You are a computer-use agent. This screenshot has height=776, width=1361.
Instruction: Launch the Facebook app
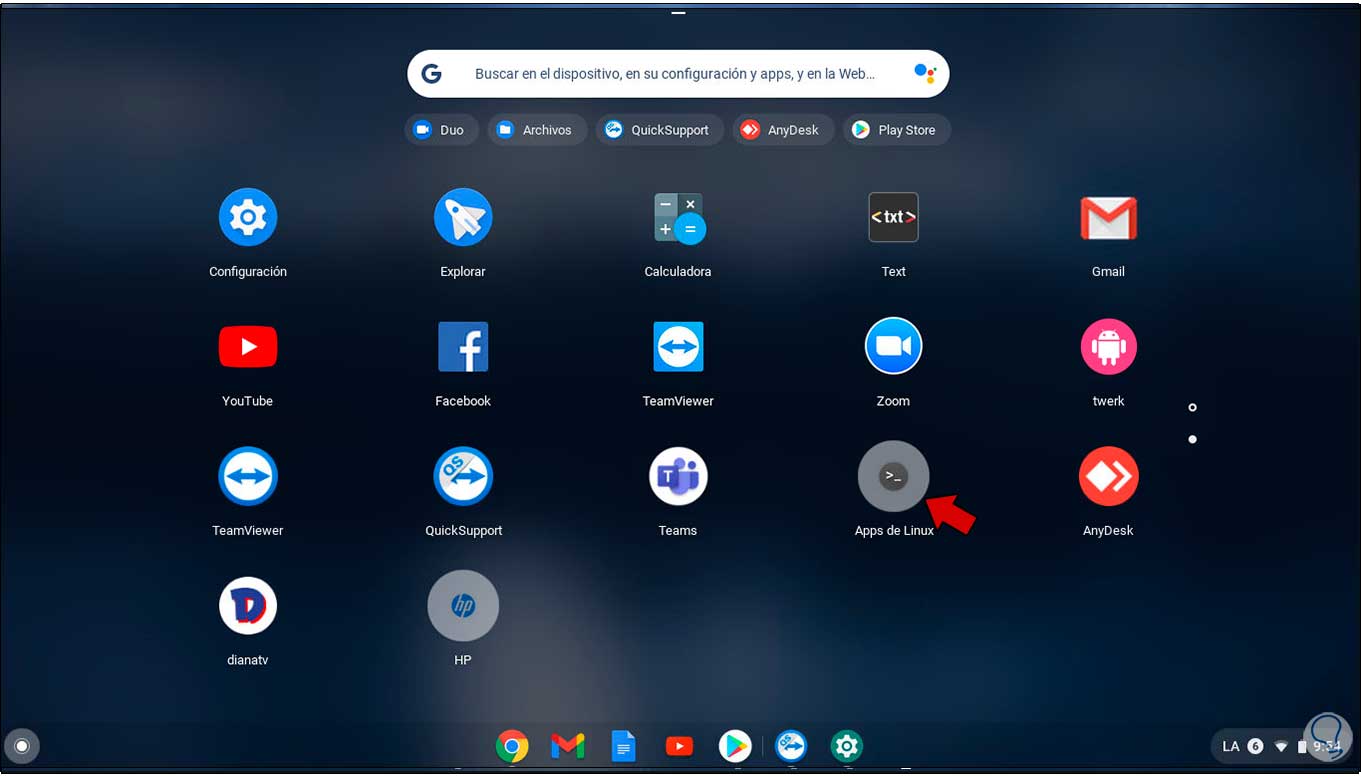click(463, 347)
